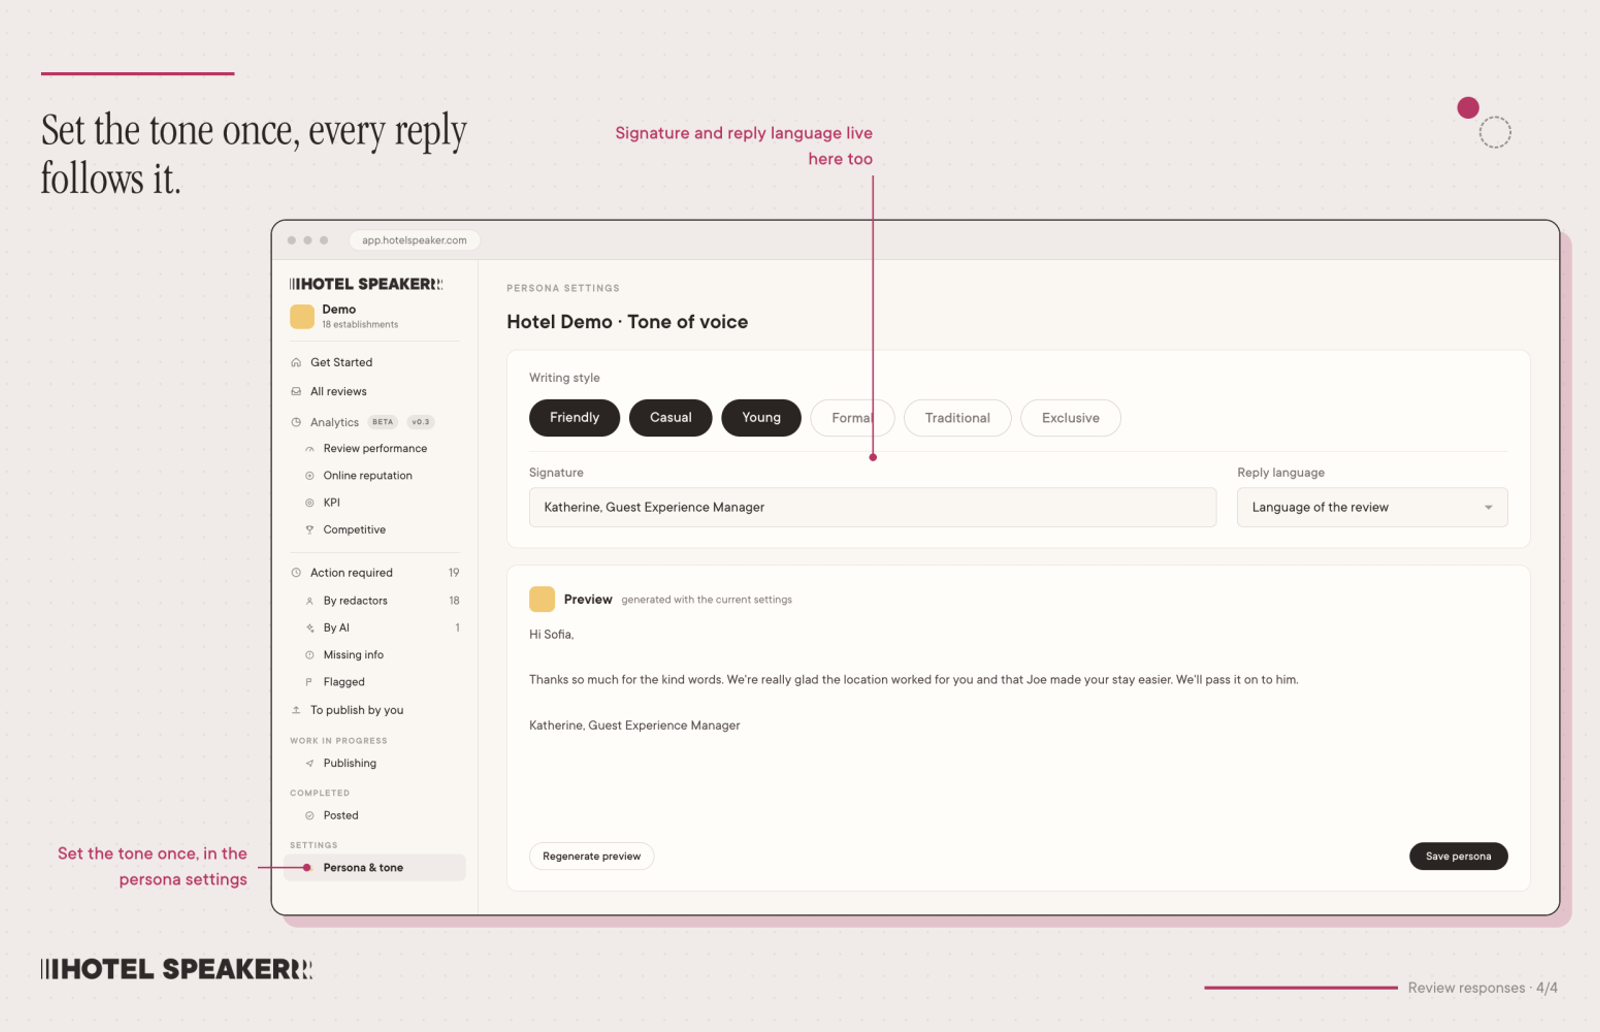Click the Analytics BETA badge
1600x1032 pixels.
[383, 422]
